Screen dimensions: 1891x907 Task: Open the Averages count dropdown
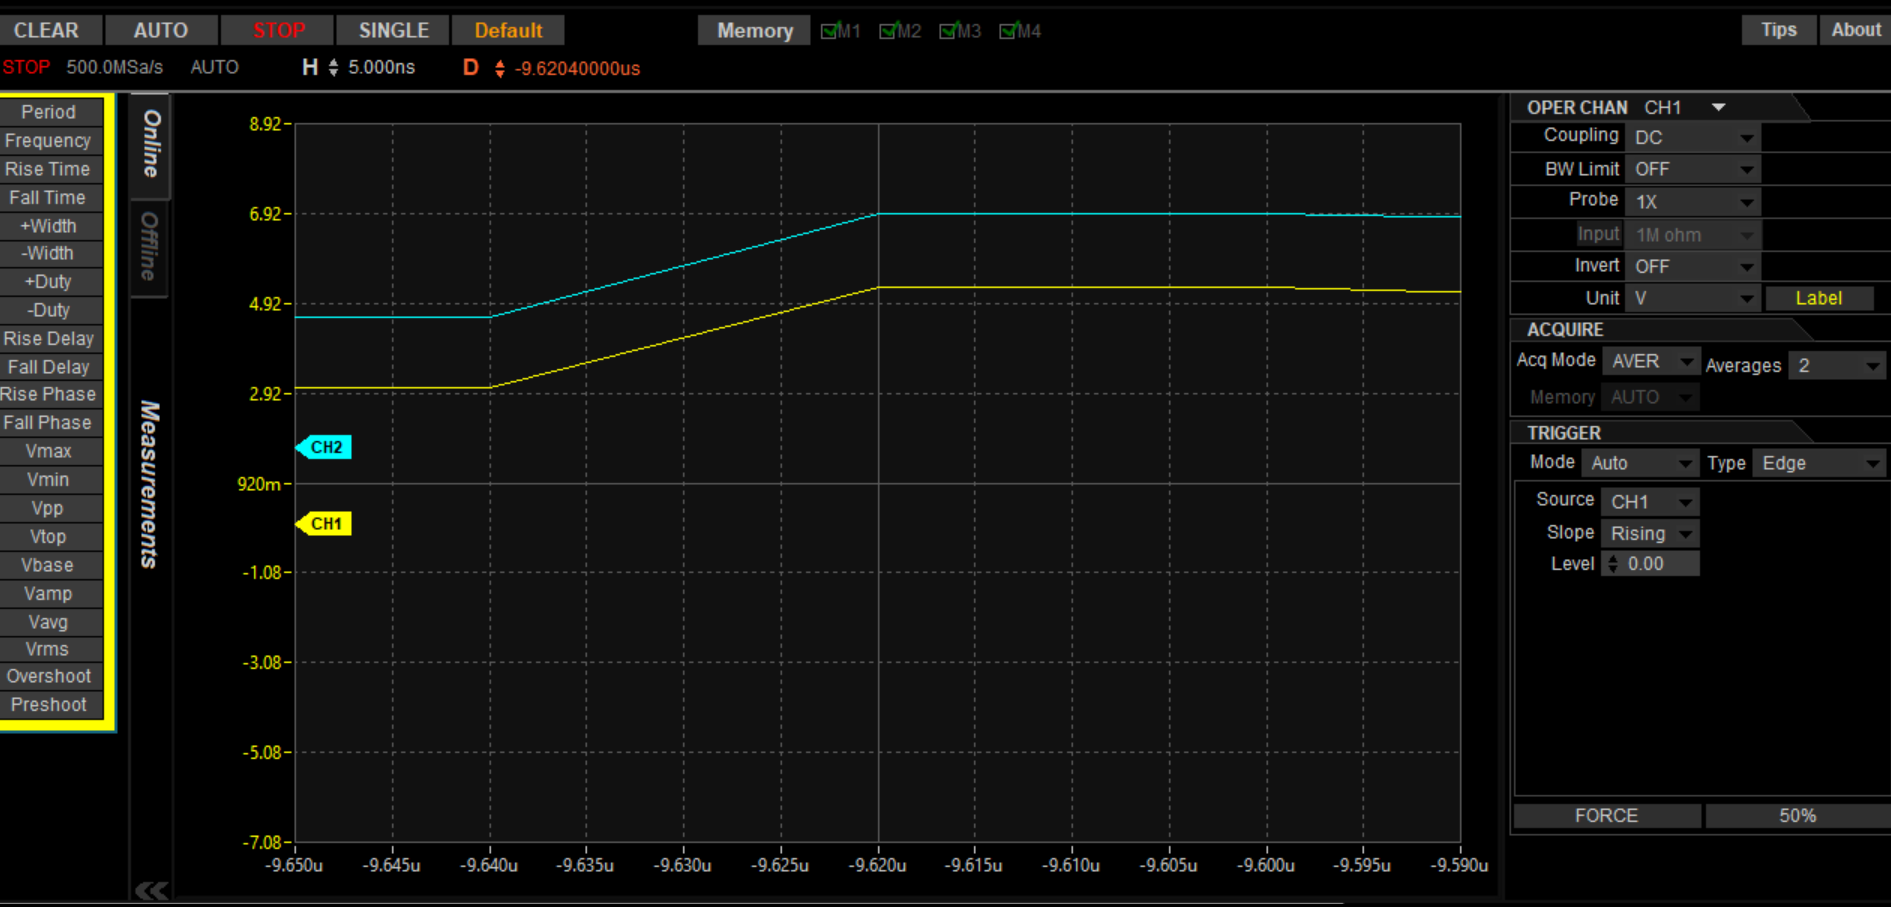tap(1836, 366)
